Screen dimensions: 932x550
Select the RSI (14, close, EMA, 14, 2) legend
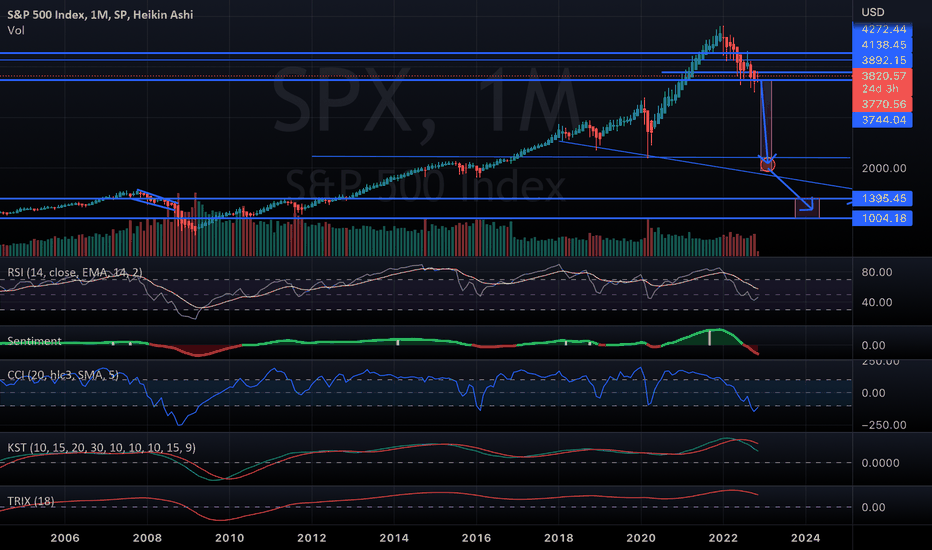pyautogui.click(x=74, y=272)
